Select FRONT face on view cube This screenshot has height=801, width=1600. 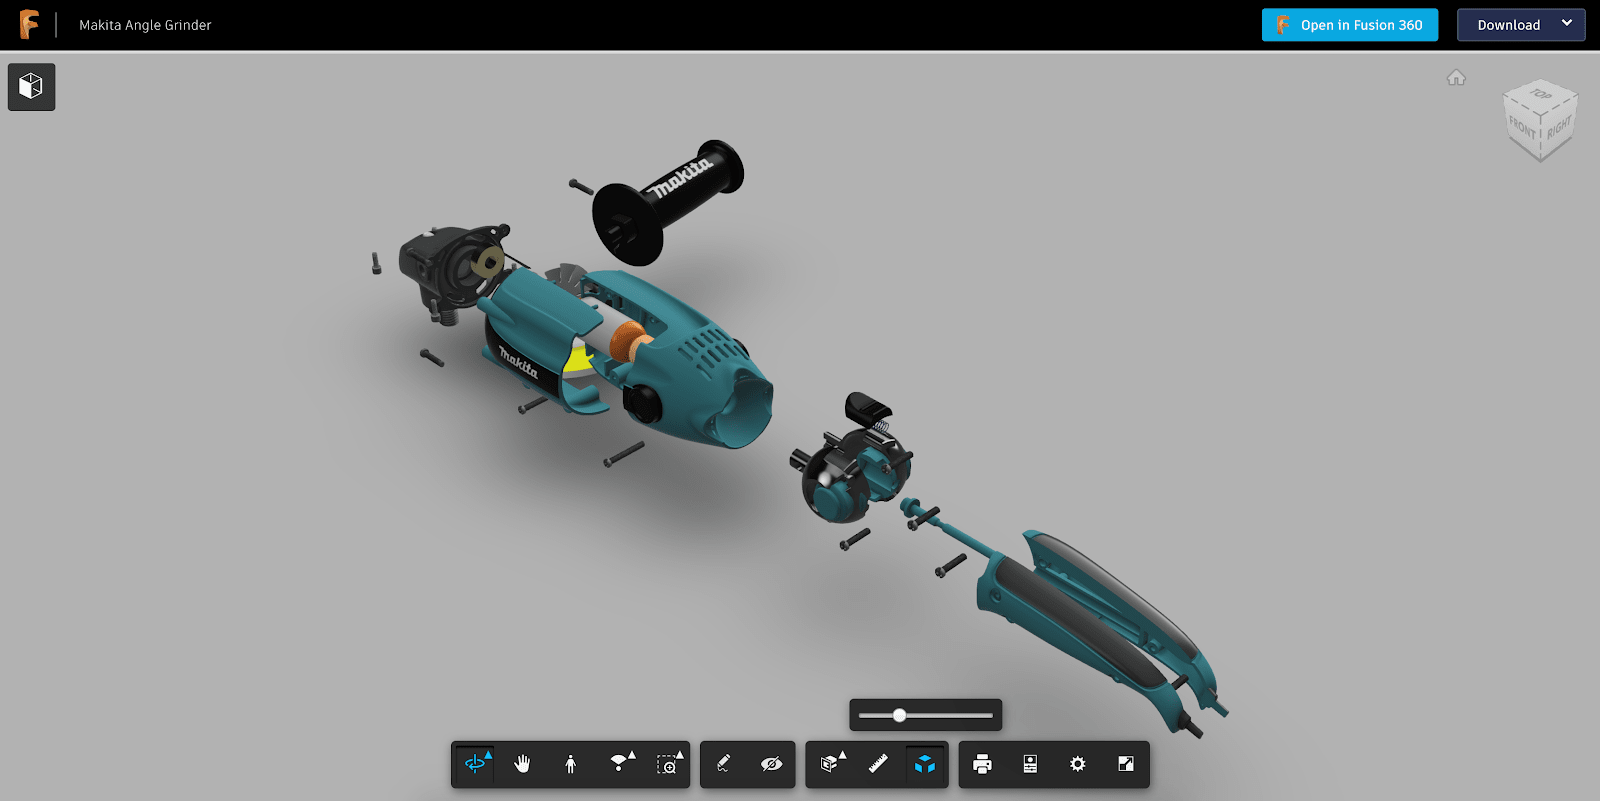1522,127
